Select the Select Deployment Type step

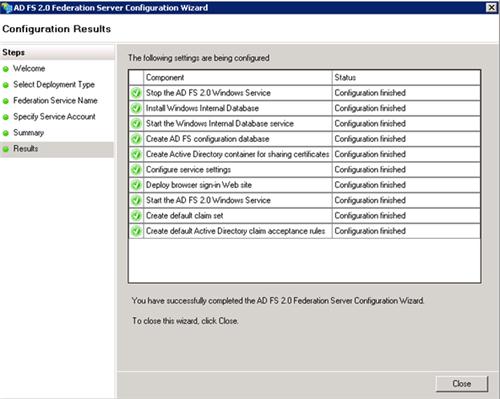[54, 85]
